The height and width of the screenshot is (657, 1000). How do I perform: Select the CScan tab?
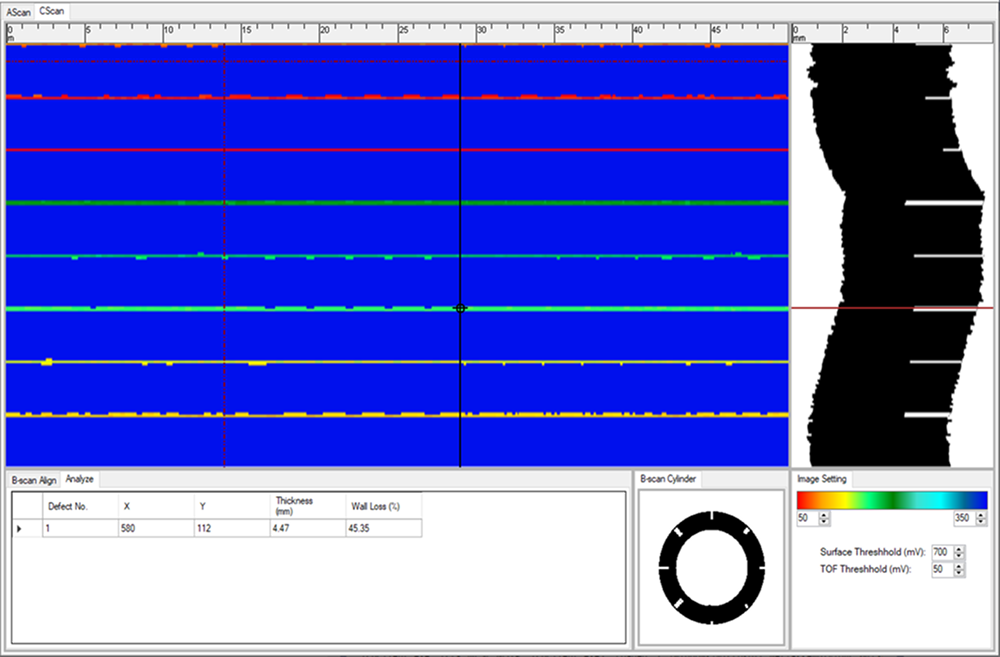[x=52, y=10]
